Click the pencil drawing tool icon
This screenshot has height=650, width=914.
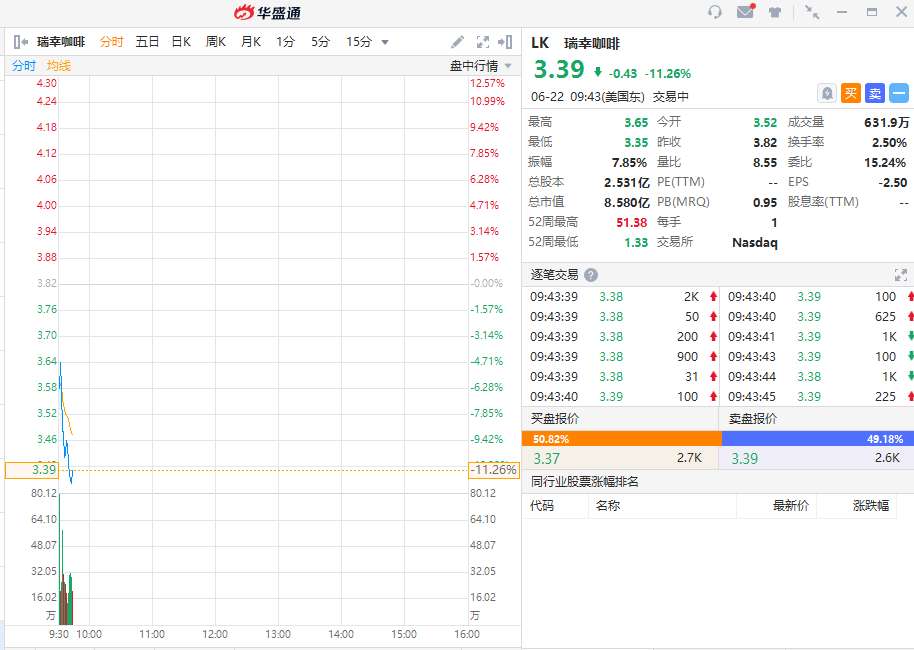tap(458, 42)
